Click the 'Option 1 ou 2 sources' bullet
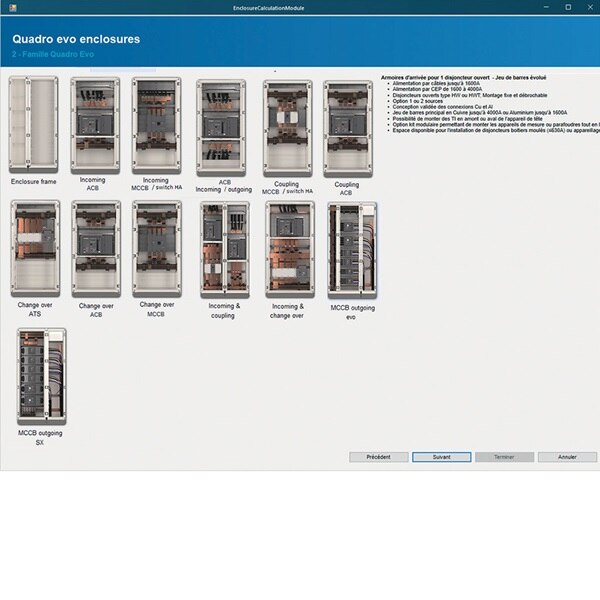Image resolution: width=600 pixels, height=600 pixels. (417, 101)
